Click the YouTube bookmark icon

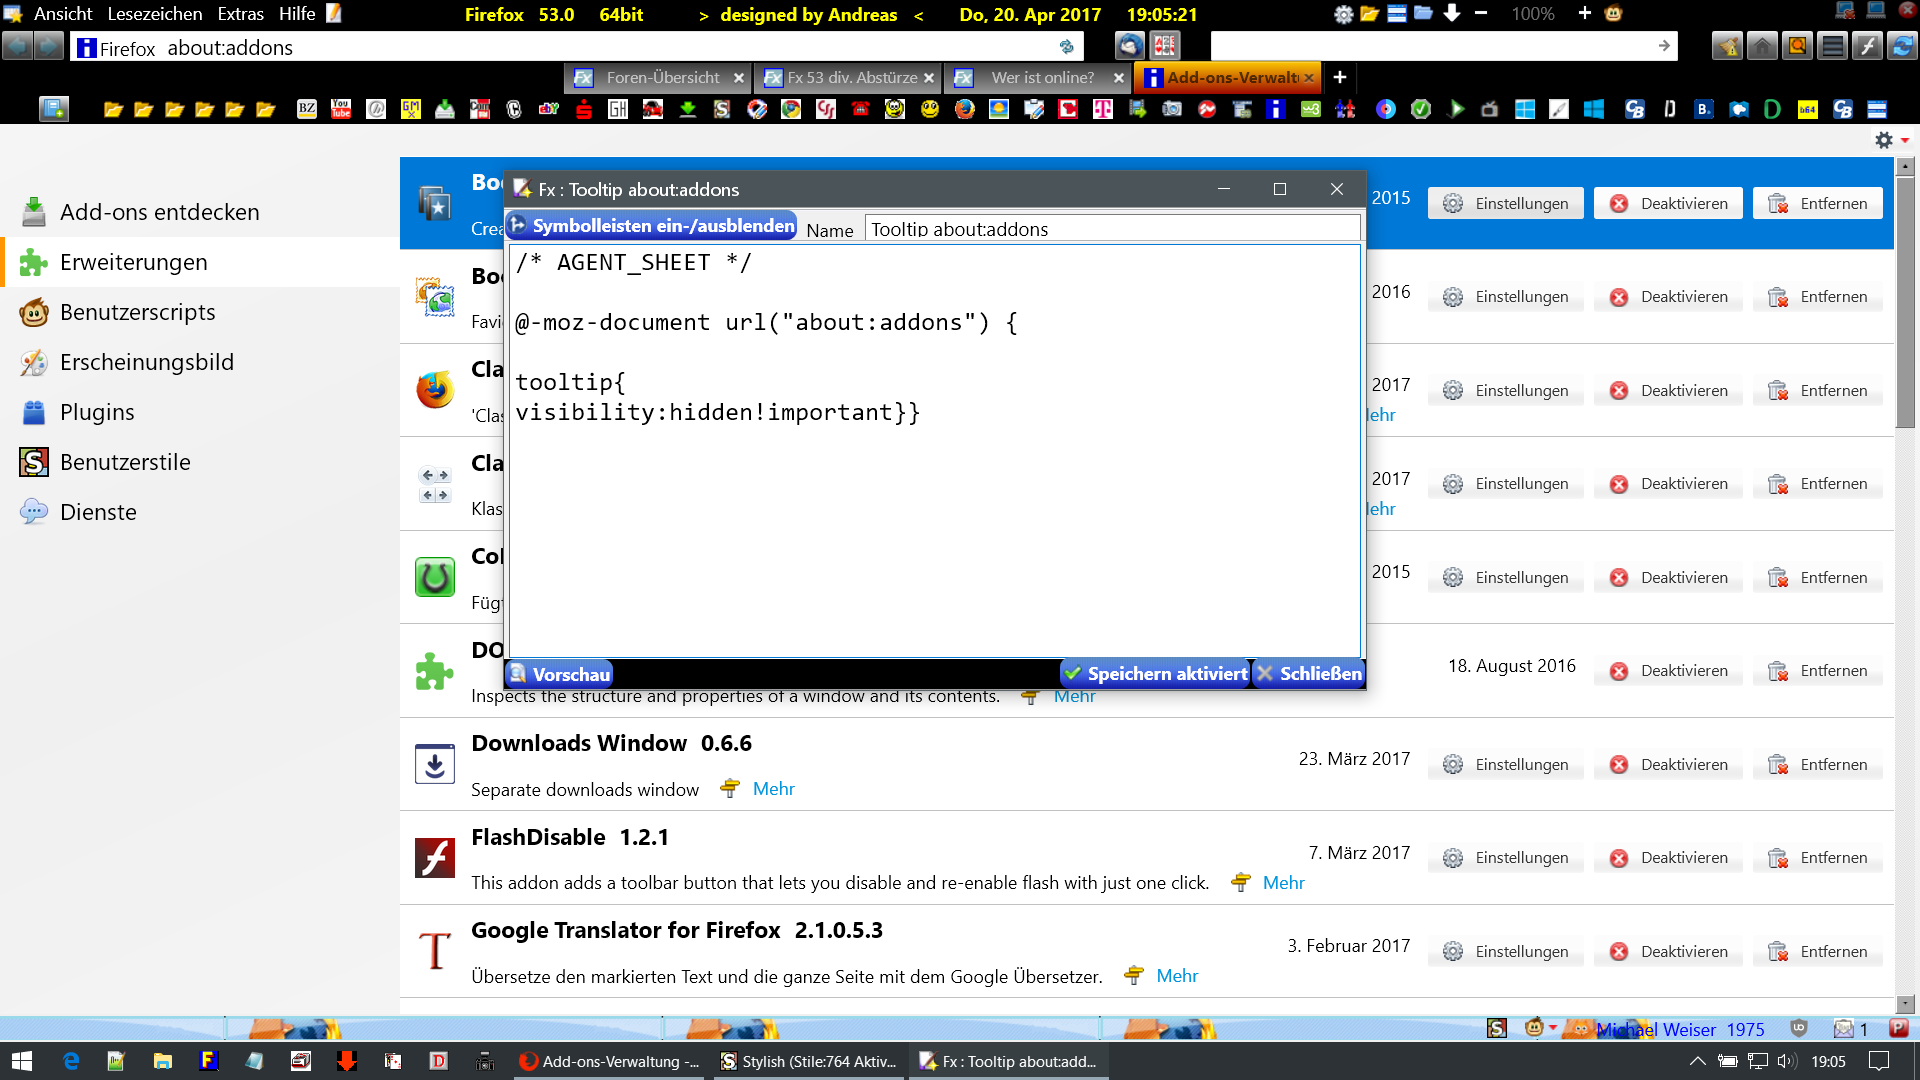pos(341,109)
